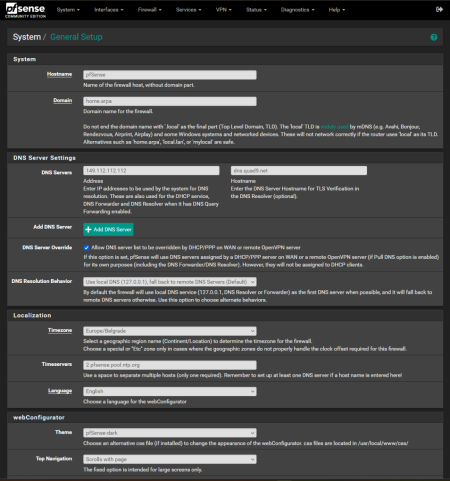Open the Status menu

coord(256,10)
